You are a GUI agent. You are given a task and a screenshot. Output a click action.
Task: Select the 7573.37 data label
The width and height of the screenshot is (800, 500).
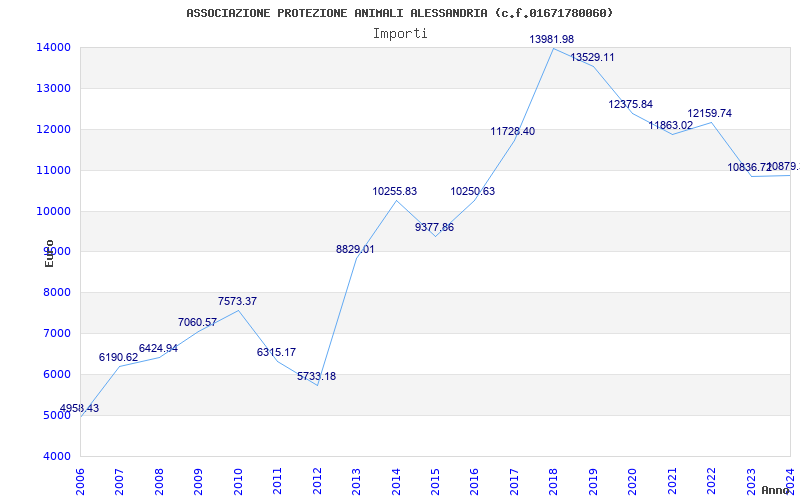click(x=237, y=302)
